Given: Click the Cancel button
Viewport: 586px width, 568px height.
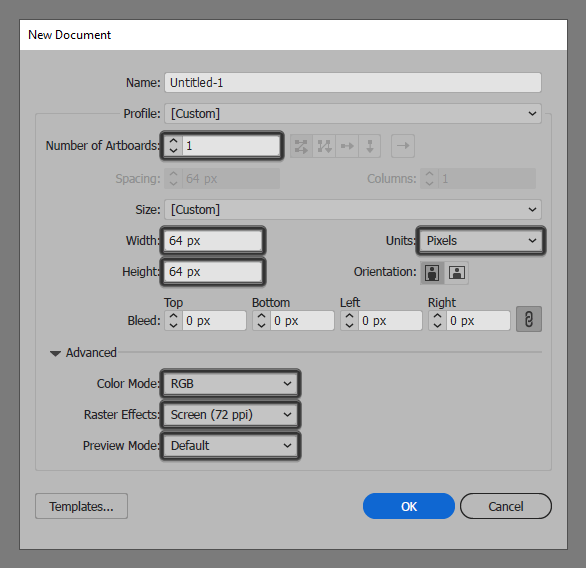Looking at the screenshot, I should coord(506,506).
